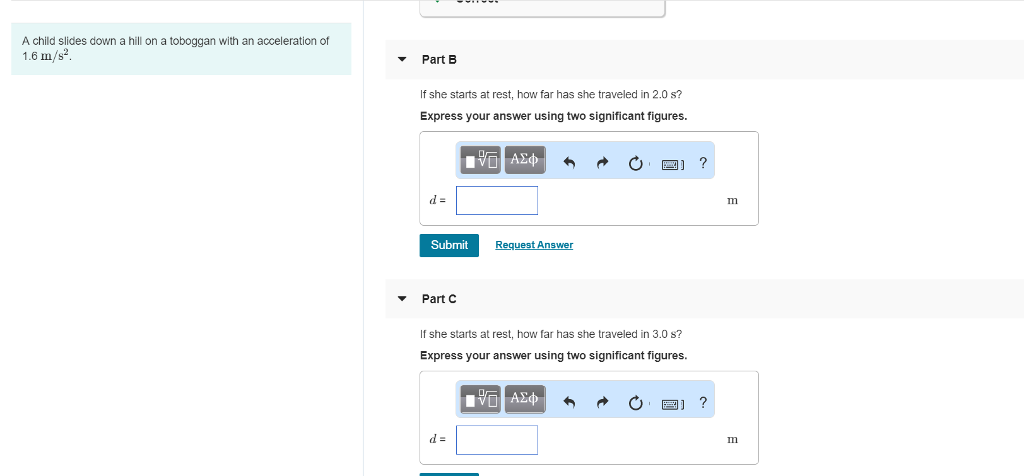The image size is (1024, 476).
Task: Click redo arrow in Part C toolbar
Action: [x=602, y=403]
